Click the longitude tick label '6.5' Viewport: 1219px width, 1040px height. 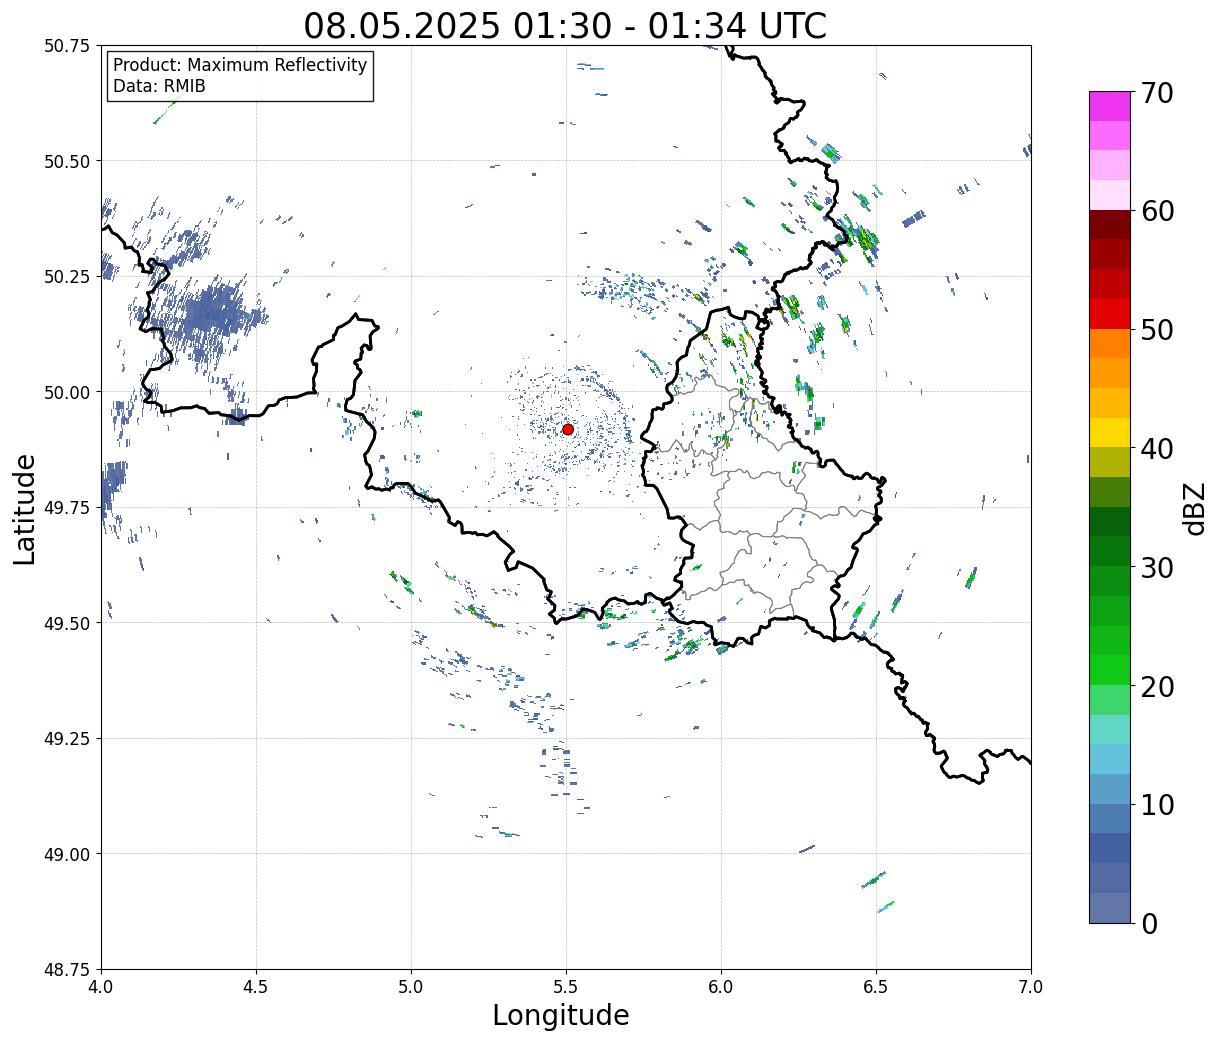[876, 987]
